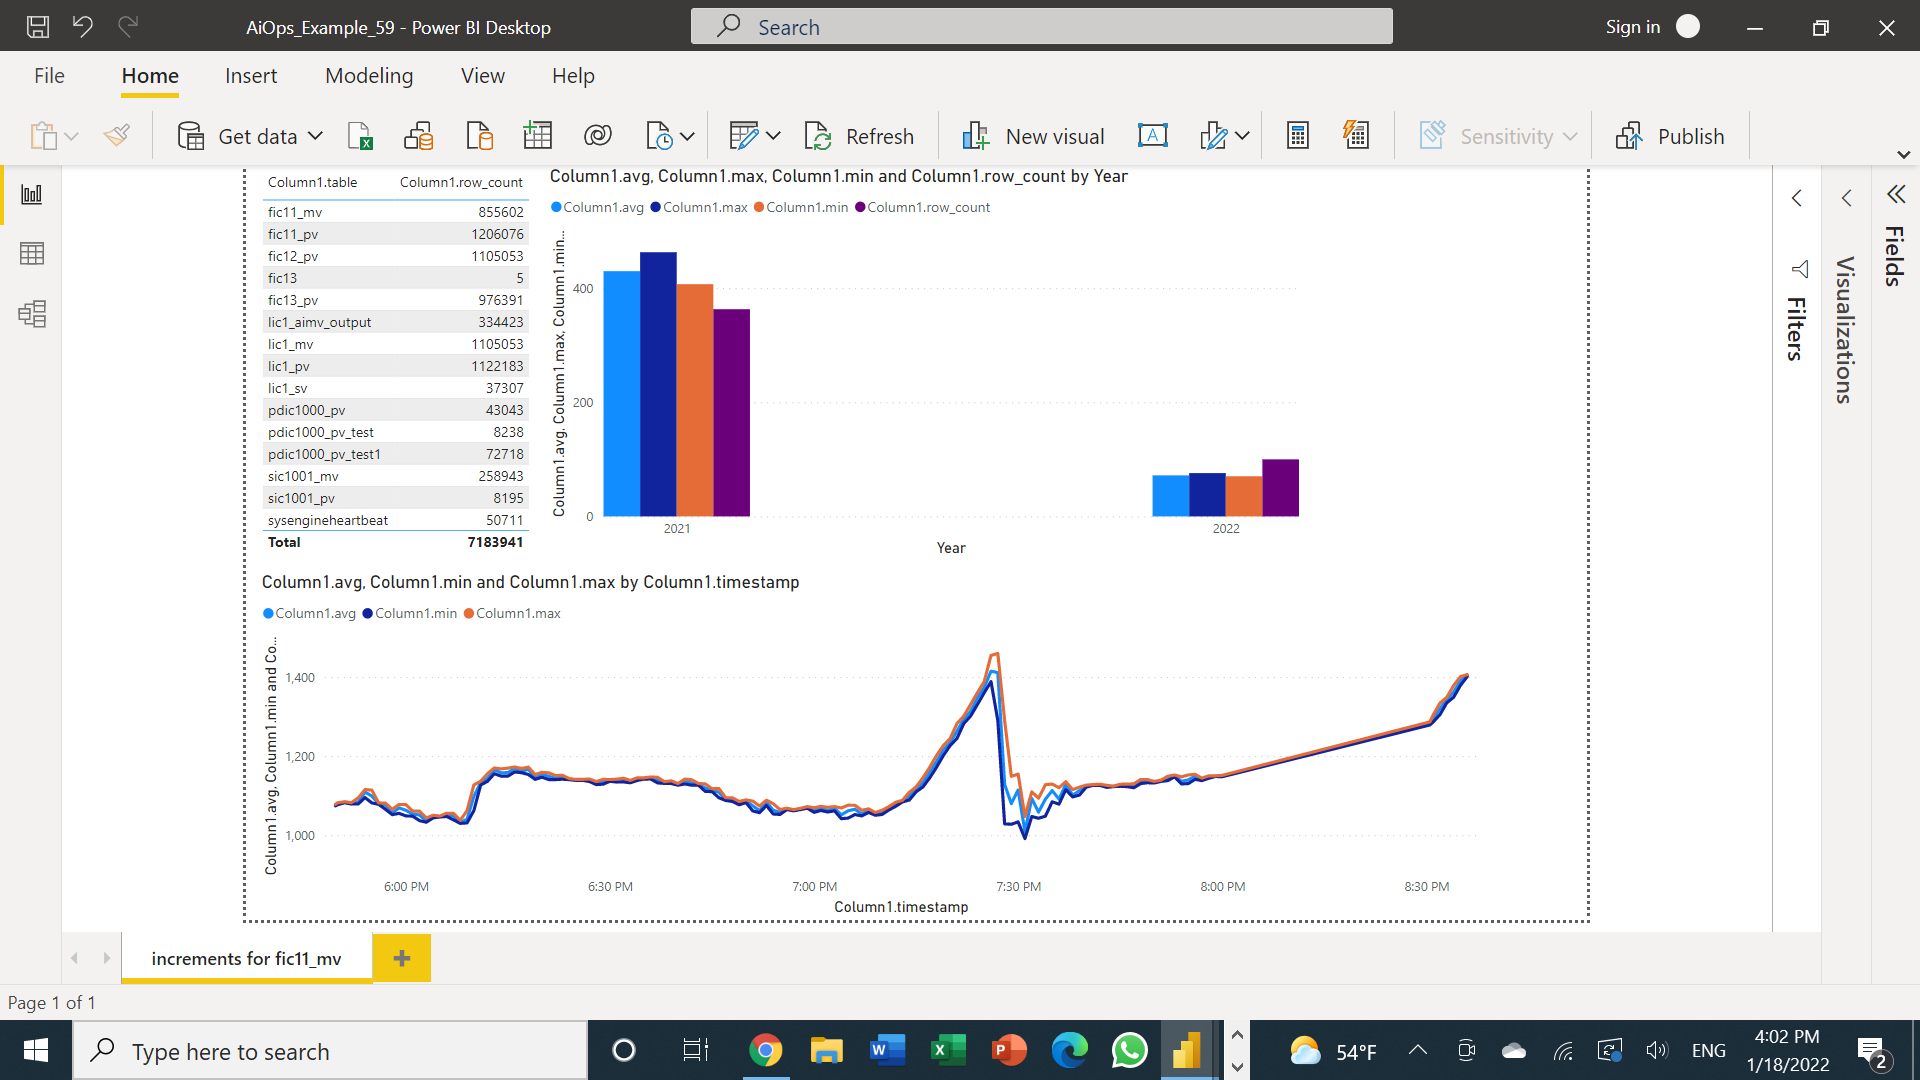
Task: Select the 'increments for fic11_mv' page tab
Action: 246,958
